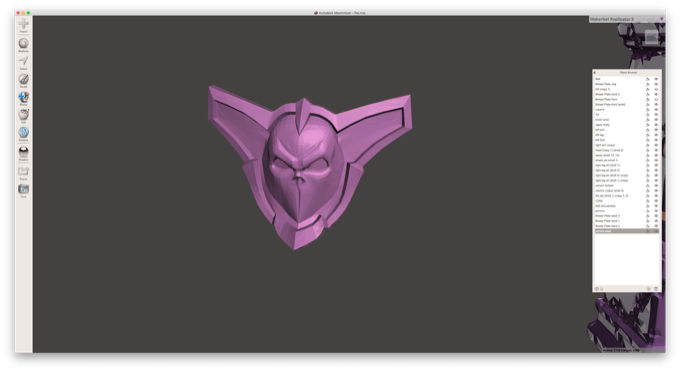
Task: Select the Breast Plate back 4 row
Action: pyautogui.click(x=627, y=226)
